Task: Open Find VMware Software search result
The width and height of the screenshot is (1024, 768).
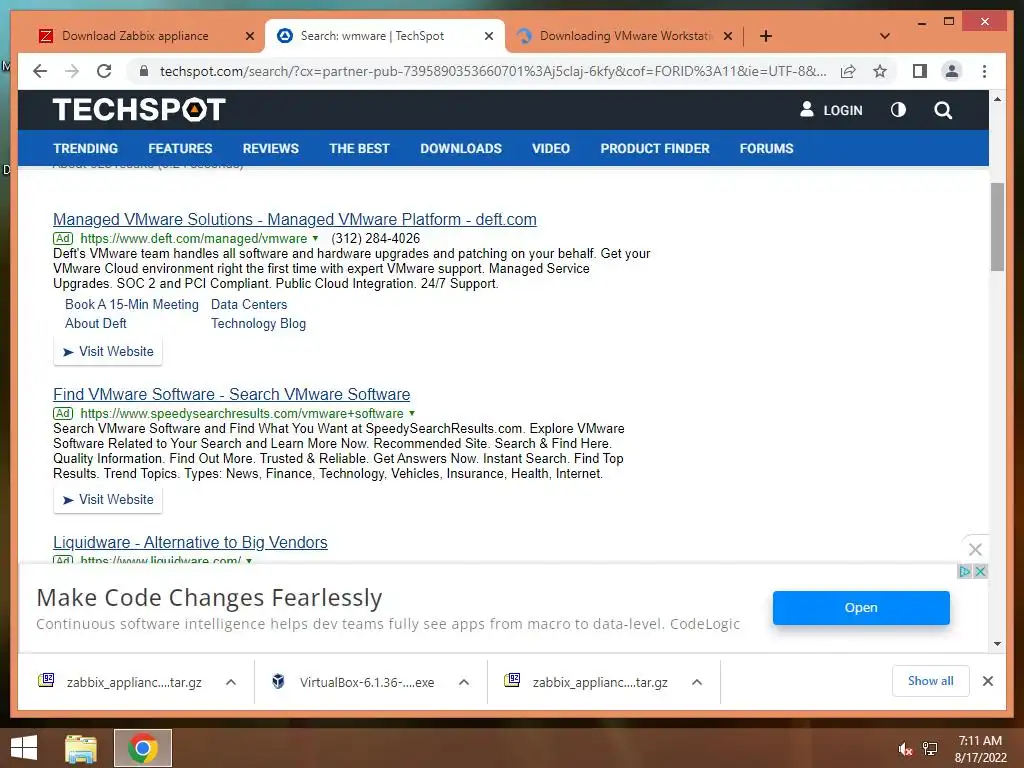Action: (231, 394)
